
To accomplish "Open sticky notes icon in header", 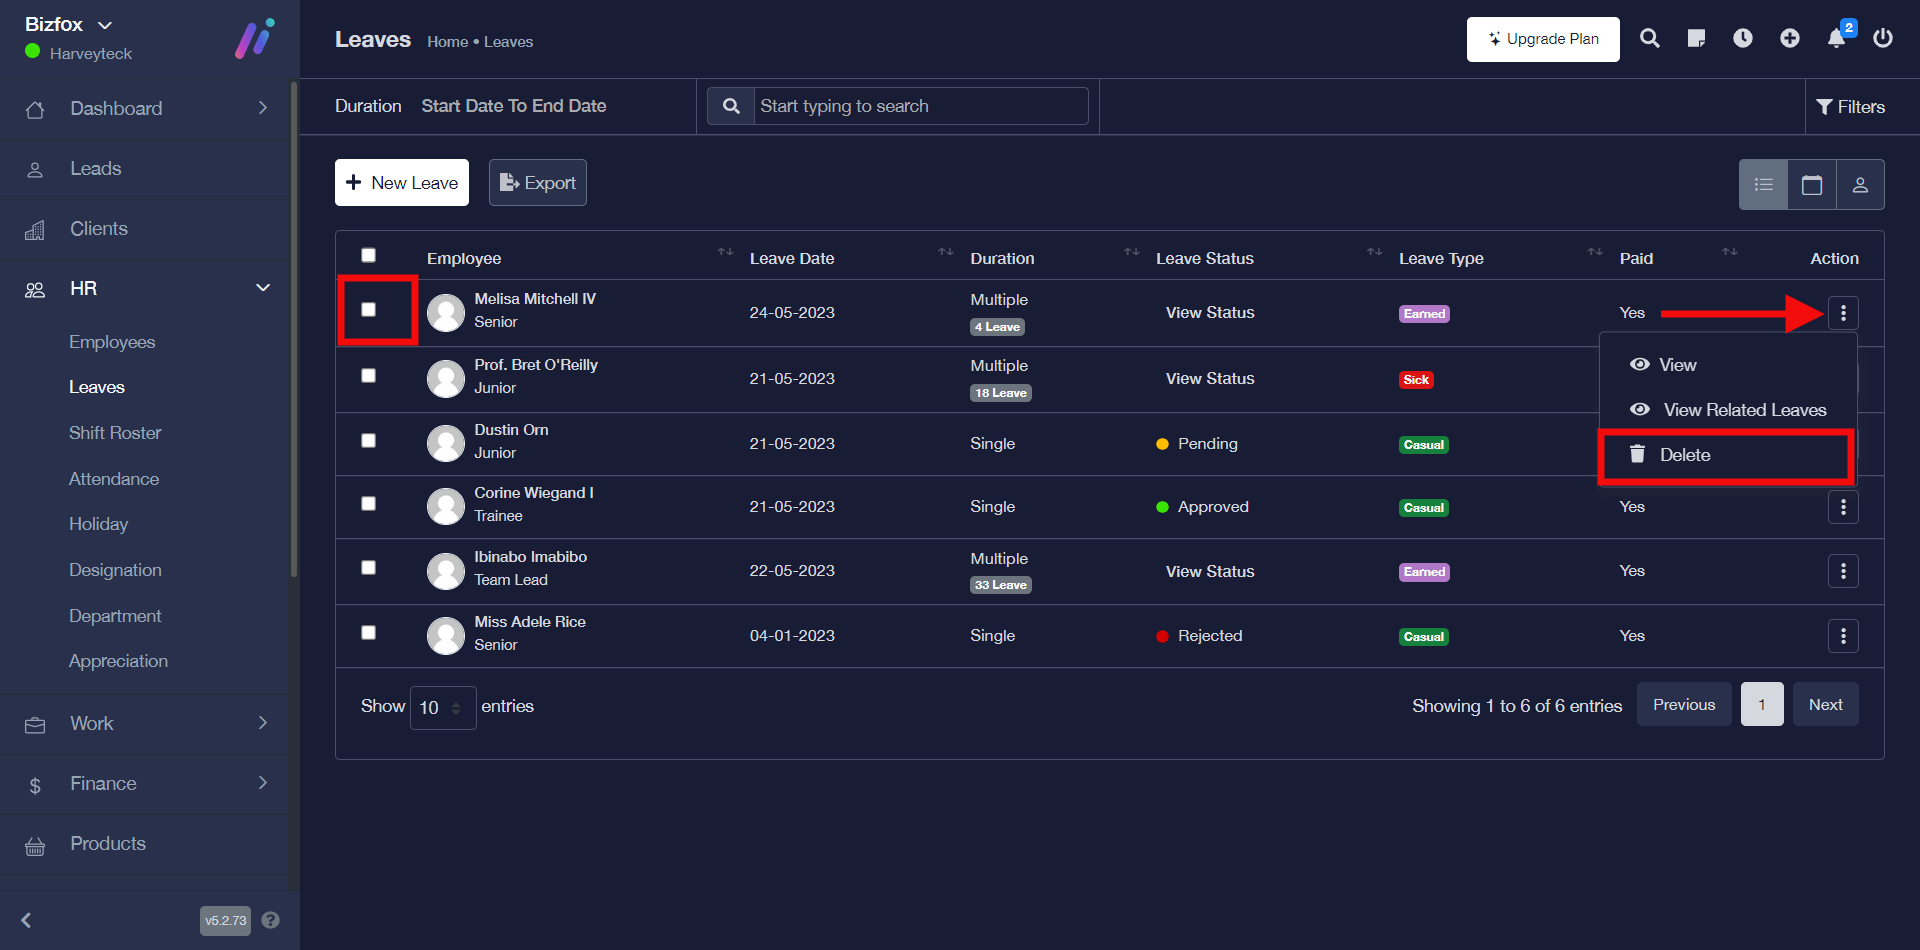I will pos(1696,39).
